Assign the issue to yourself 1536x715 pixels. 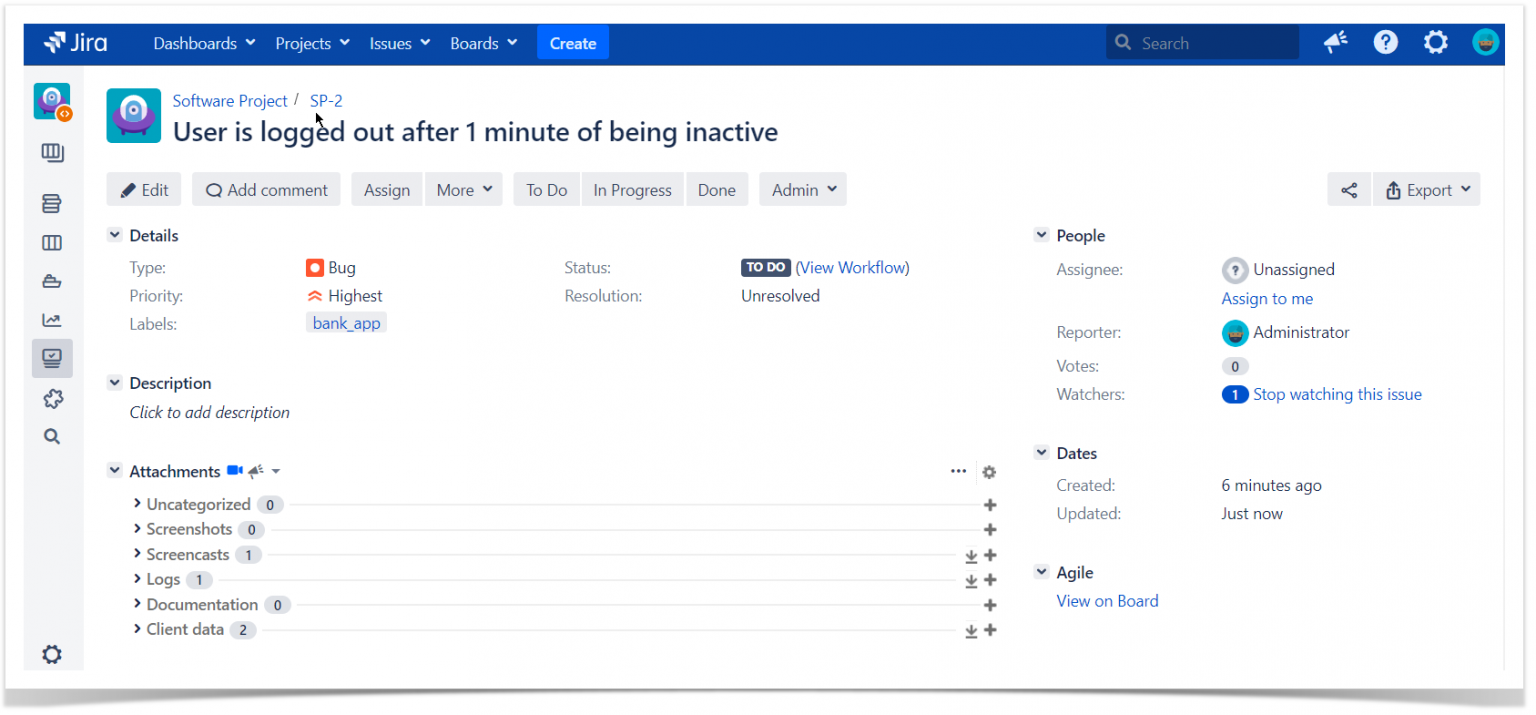1267,298
